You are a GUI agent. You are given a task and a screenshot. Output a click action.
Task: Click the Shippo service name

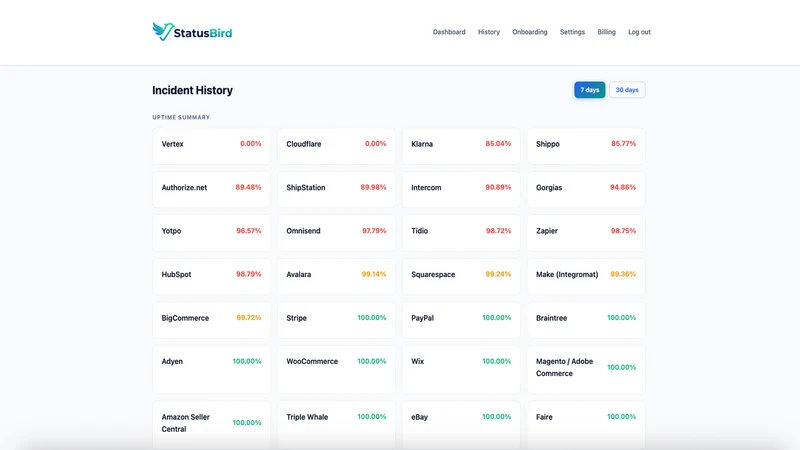[547, 144]
